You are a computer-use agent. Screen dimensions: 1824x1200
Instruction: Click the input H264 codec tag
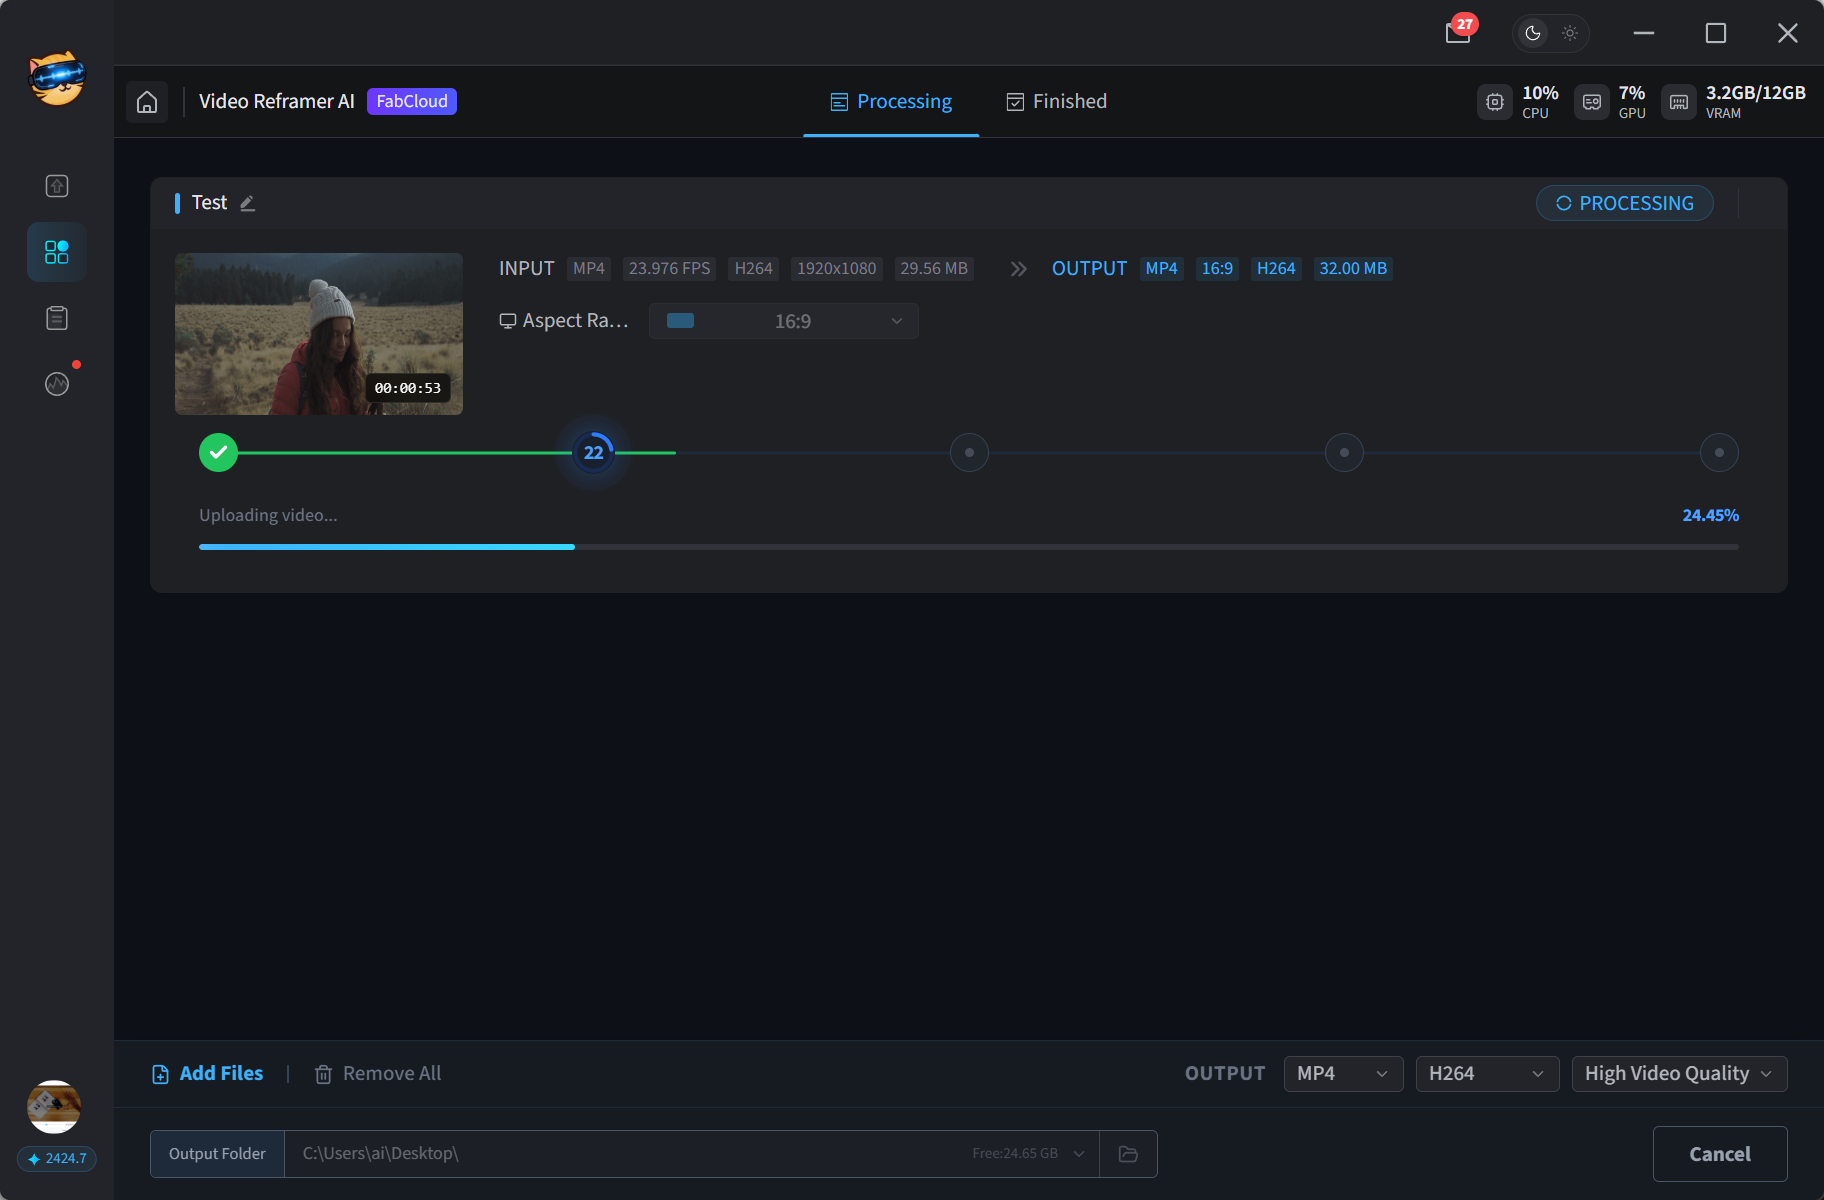[754, 269]
